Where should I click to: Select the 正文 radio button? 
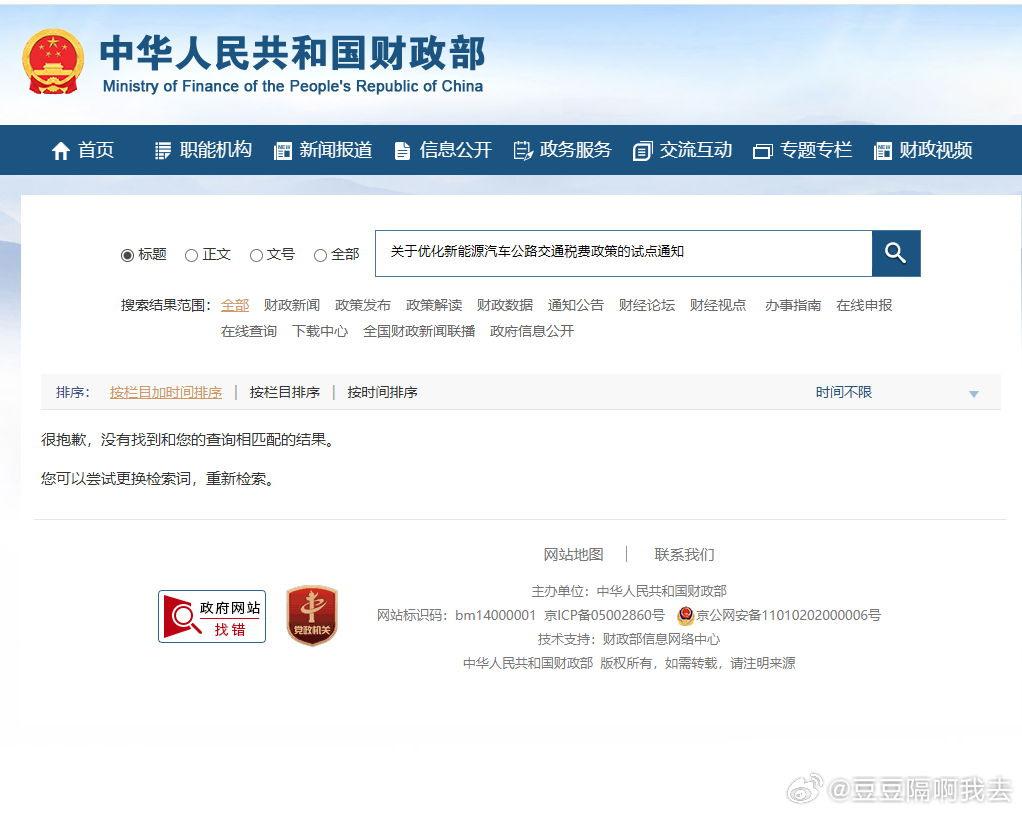click(191, 255)
